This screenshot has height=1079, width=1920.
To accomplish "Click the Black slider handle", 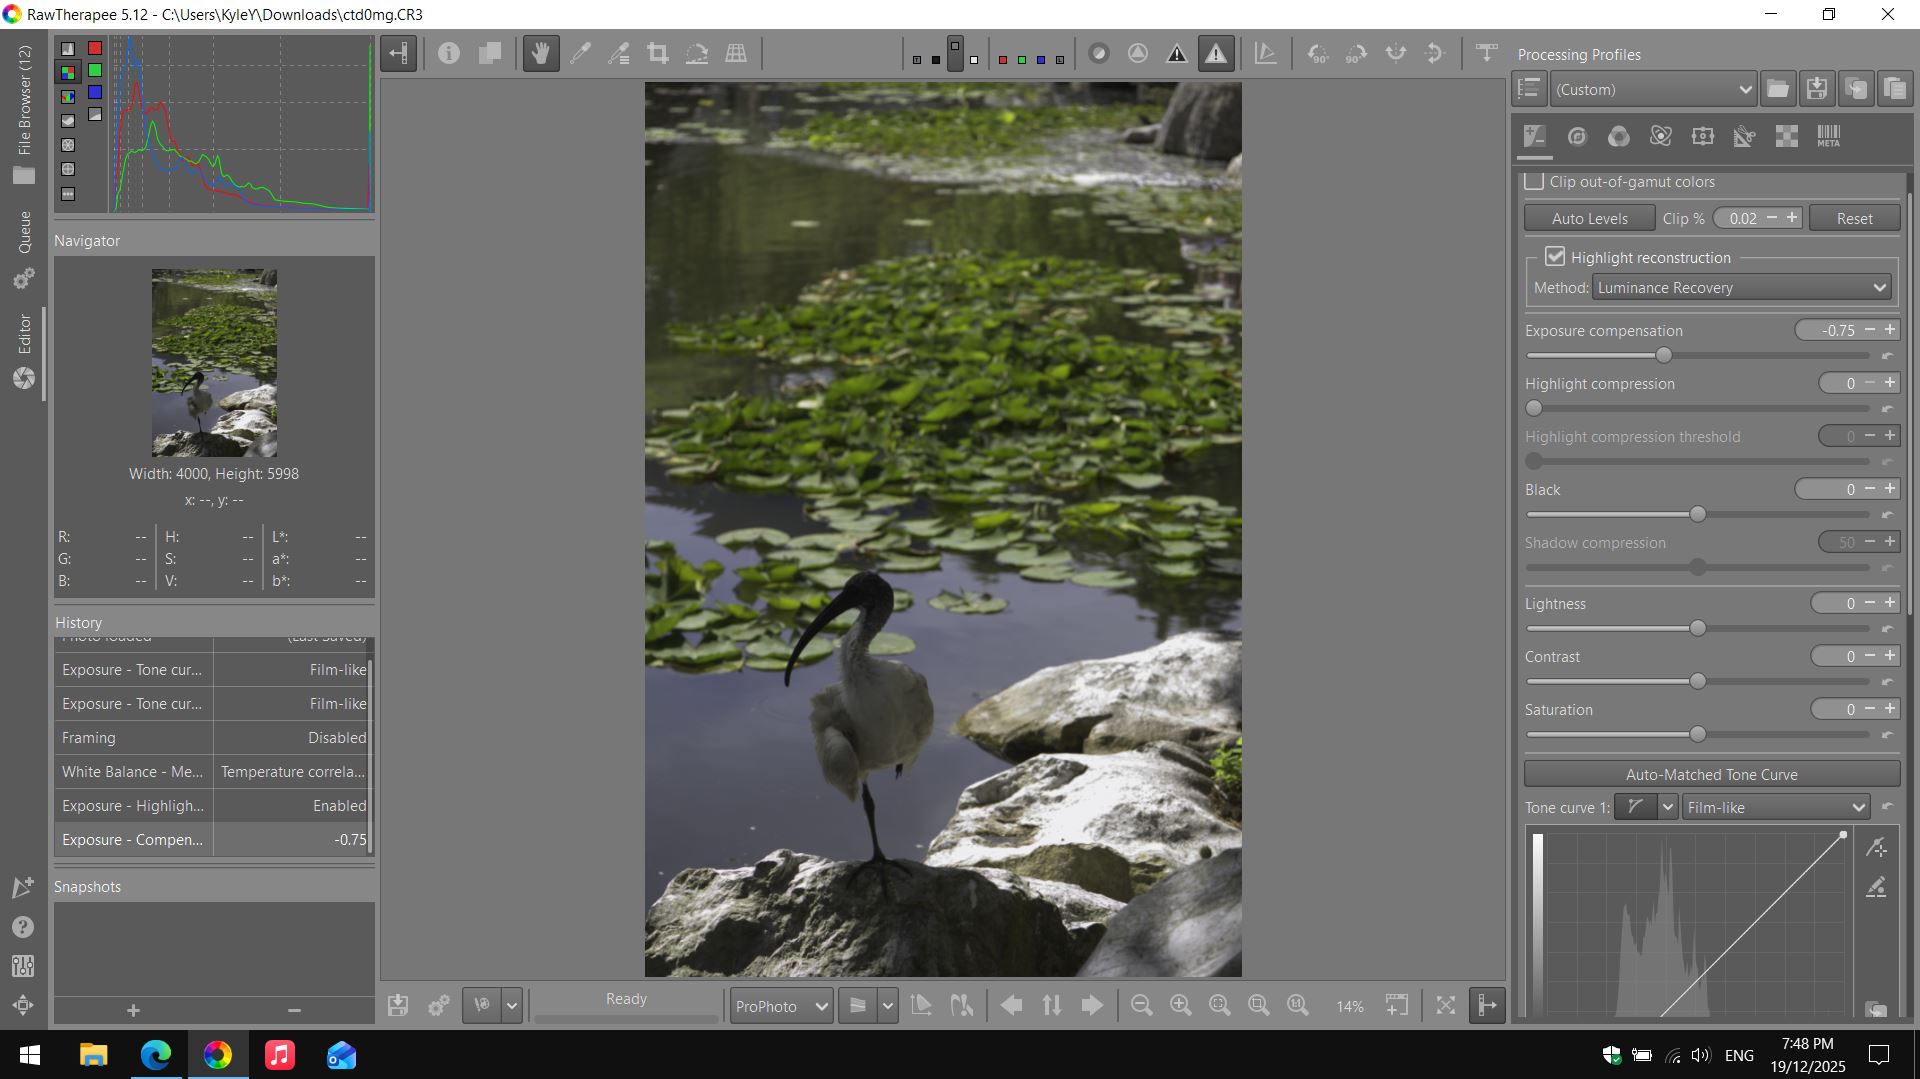I will 1698,514.
